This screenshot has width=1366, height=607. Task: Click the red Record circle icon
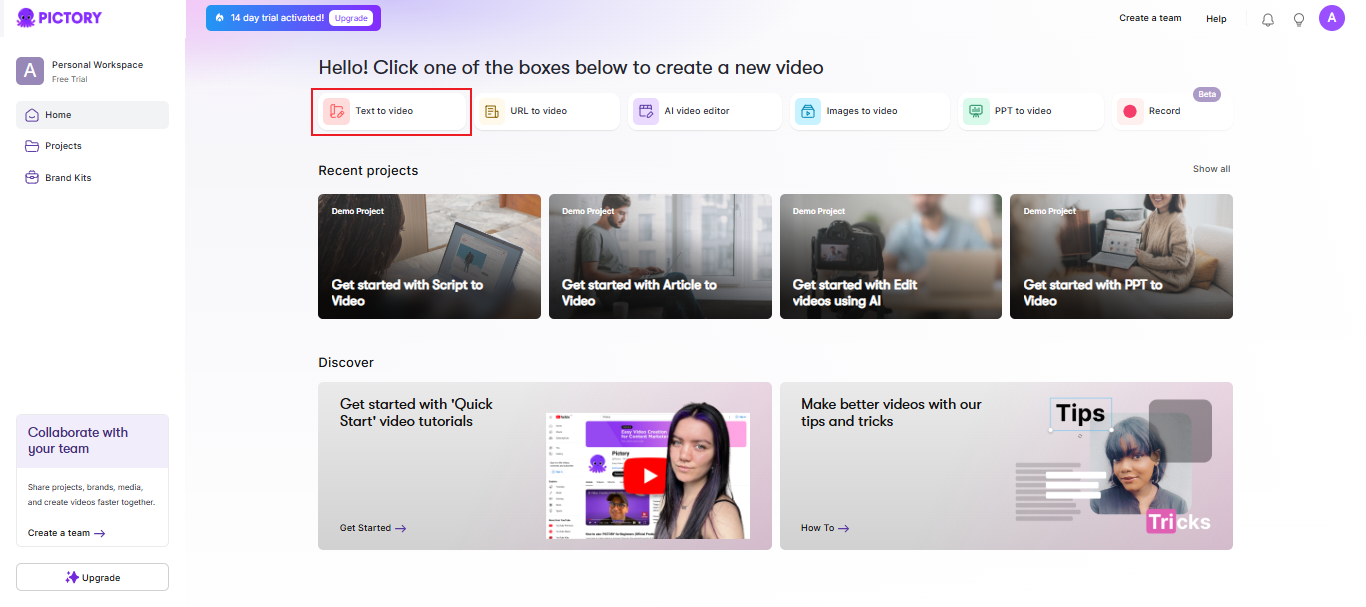1130,111
